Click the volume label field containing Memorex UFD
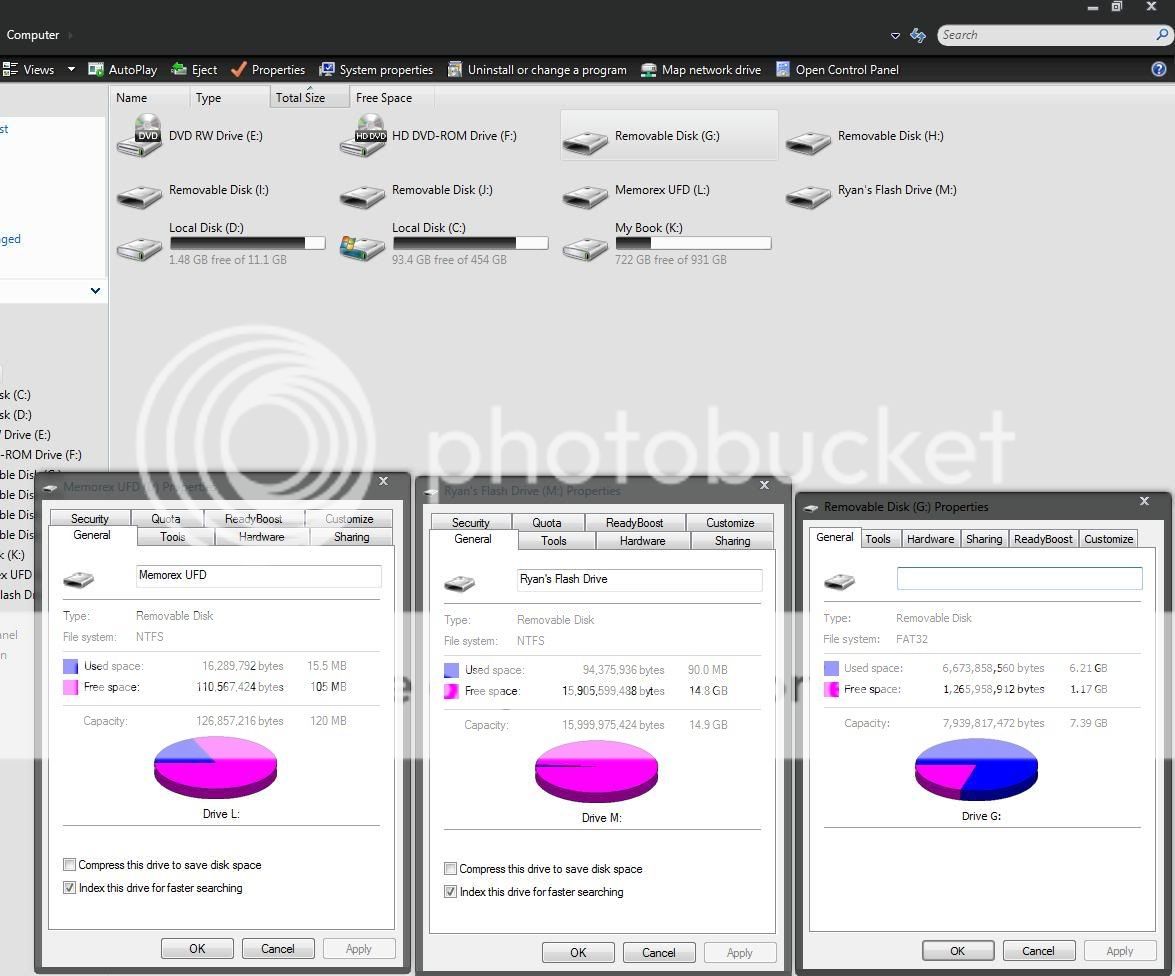The width and height of the screenshot is (1175, 976). [x=259, y=576]
